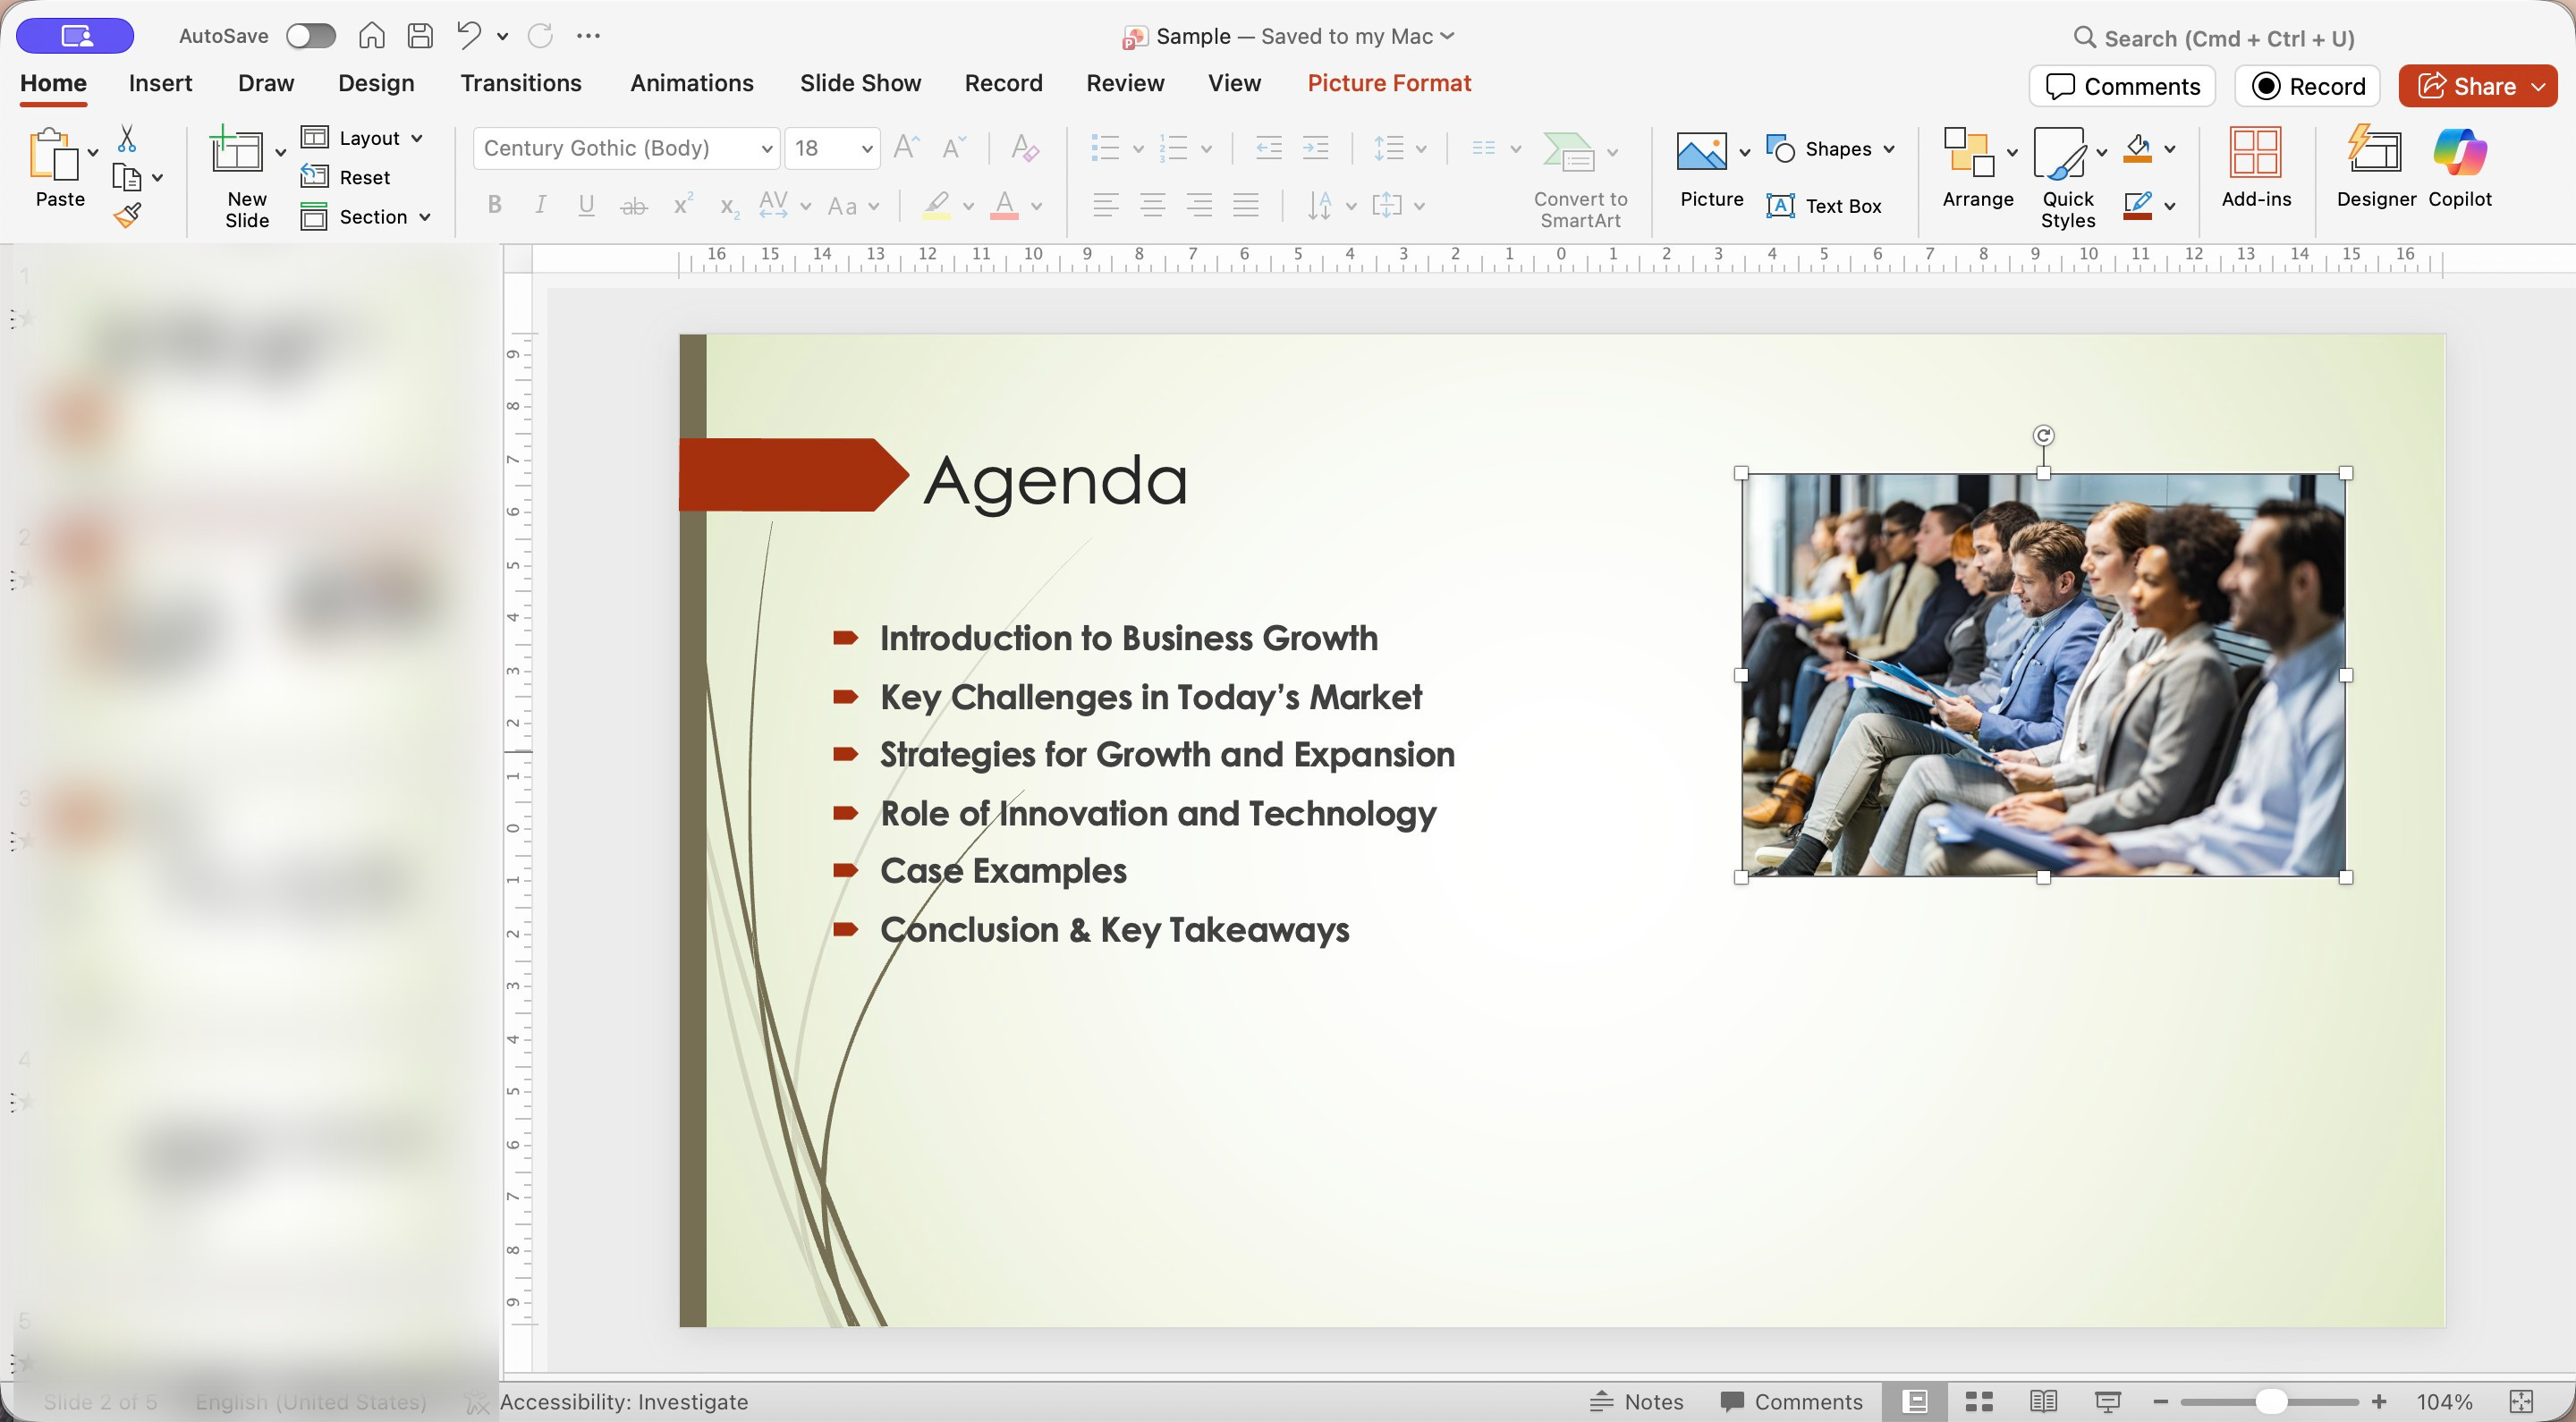The image size is (2576, 1422).
Task: Open Reading View from status bar
Action: click(2043, 1401)
